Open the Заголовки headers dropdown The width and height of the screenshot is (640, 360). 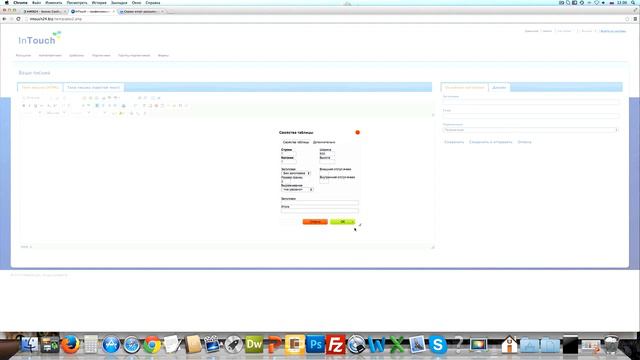(x=296, y=173)
